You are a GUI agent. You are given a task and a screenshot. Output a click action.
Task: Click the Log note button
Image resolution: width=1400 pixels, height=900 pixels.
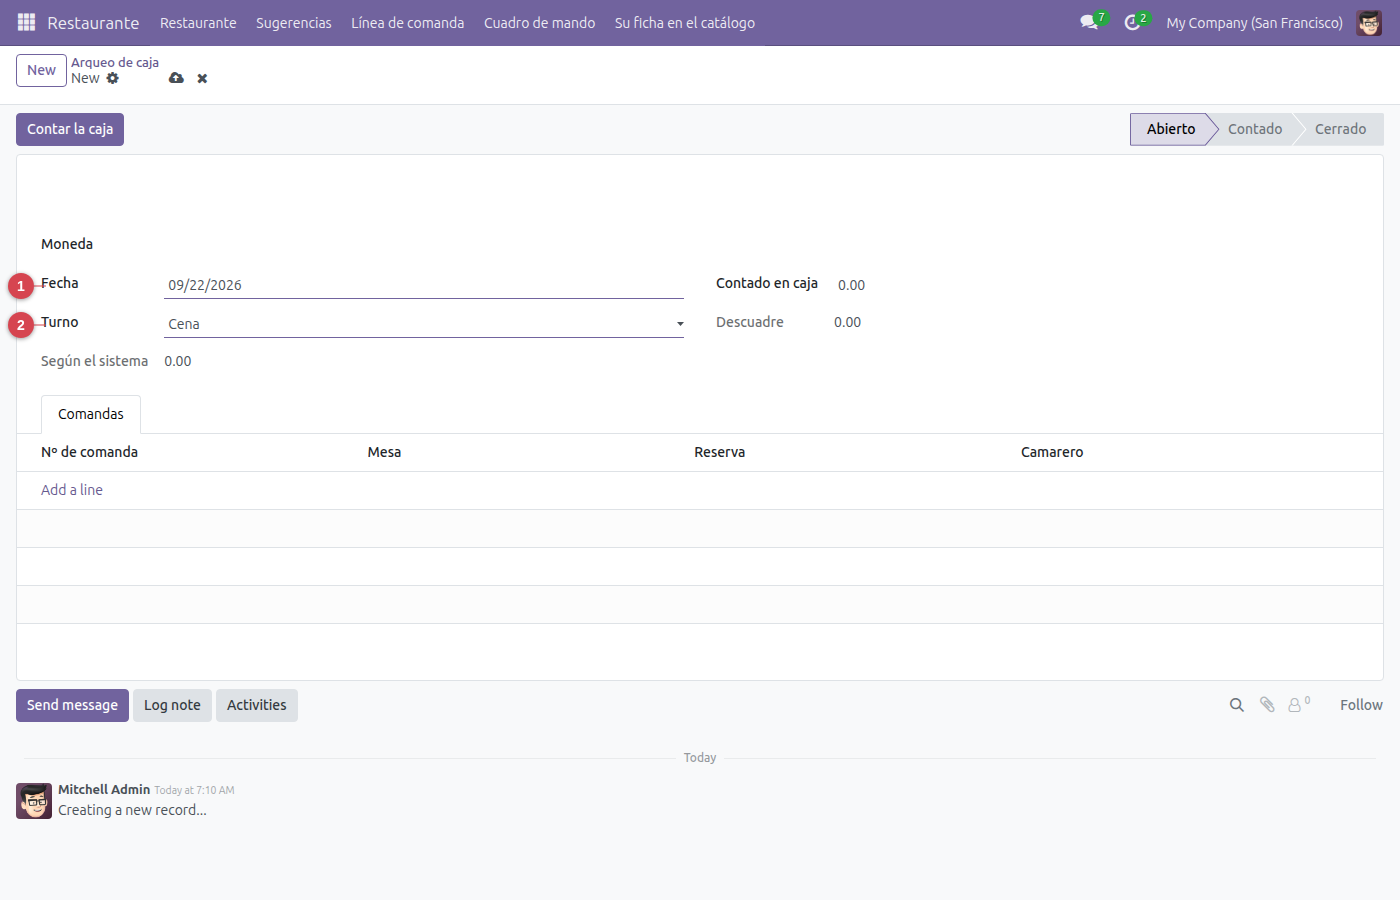(x=172, y=705)
